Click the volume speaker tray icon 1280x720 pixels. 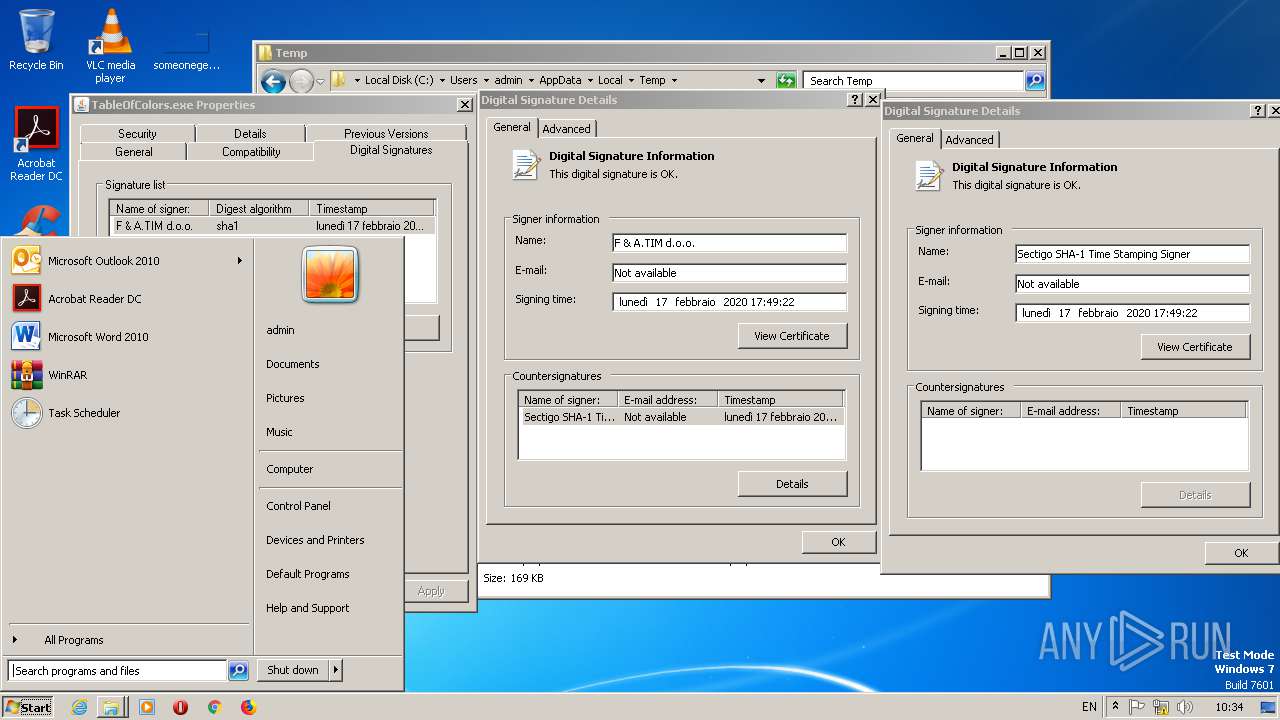[x=1186, y=707]
